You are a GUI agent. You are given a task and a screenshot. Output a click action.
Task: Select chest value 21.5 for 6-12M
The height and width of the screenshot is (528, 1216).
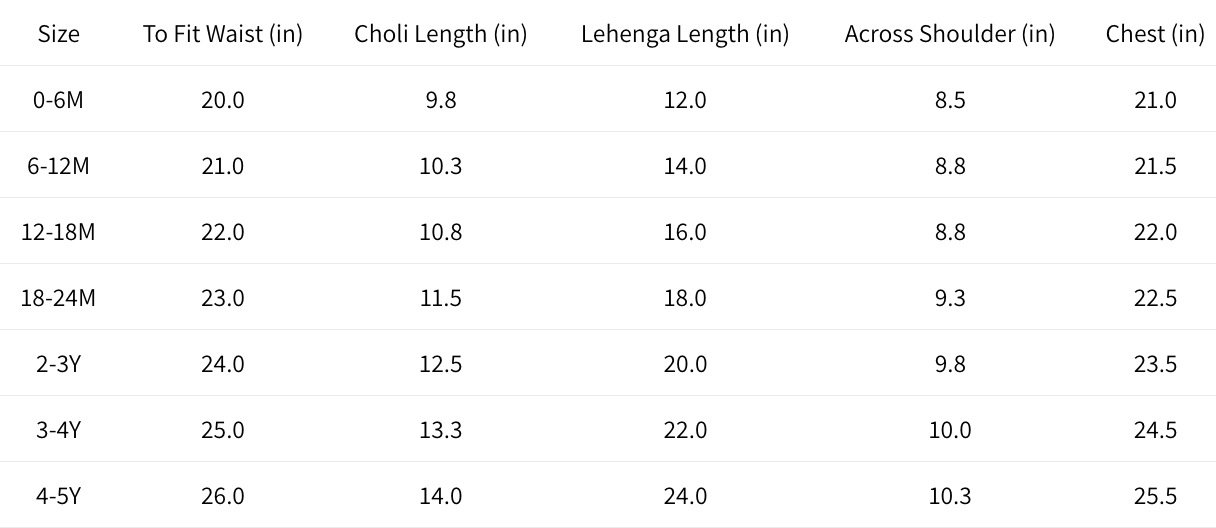pos(1154,166)
